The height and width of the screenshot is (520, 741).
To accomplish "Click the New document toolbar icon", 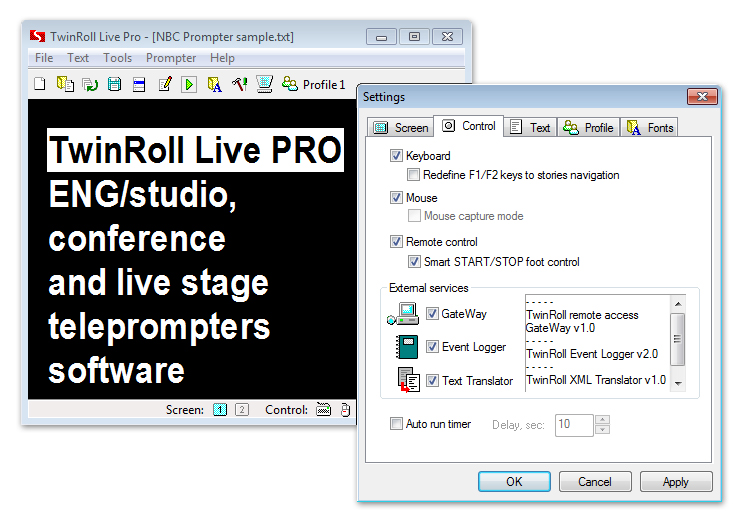I will point(40,85).
